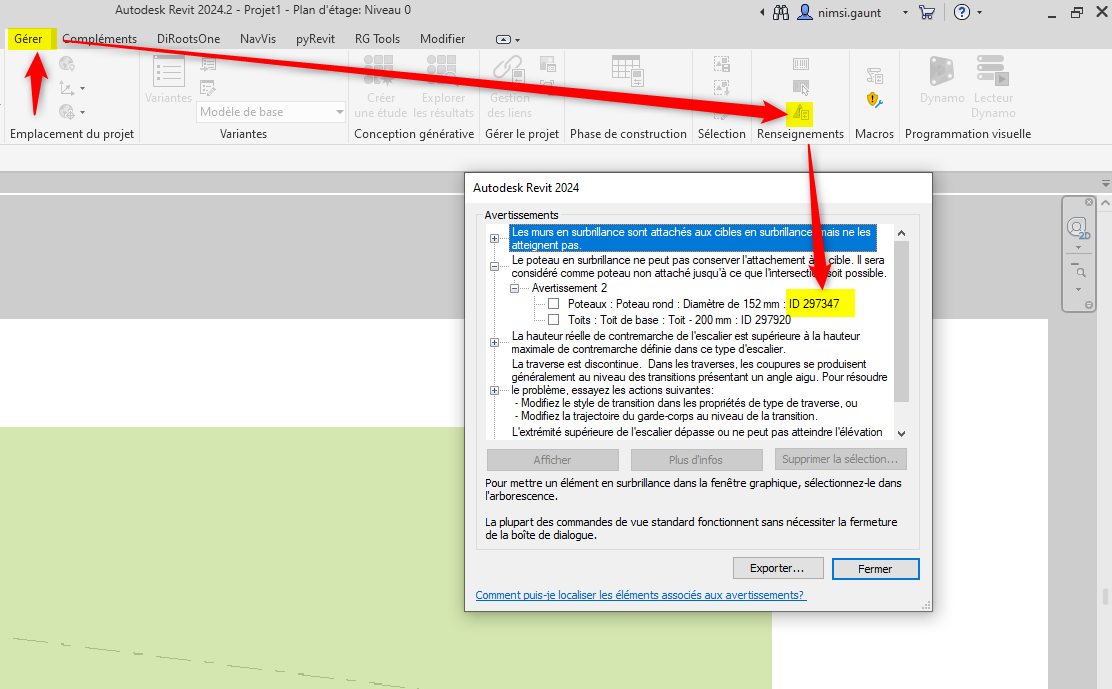Image resolution: width=1112 pixels, height=689 pixels.
Task: Open the Macros security icon
Action: pos(873,100)
